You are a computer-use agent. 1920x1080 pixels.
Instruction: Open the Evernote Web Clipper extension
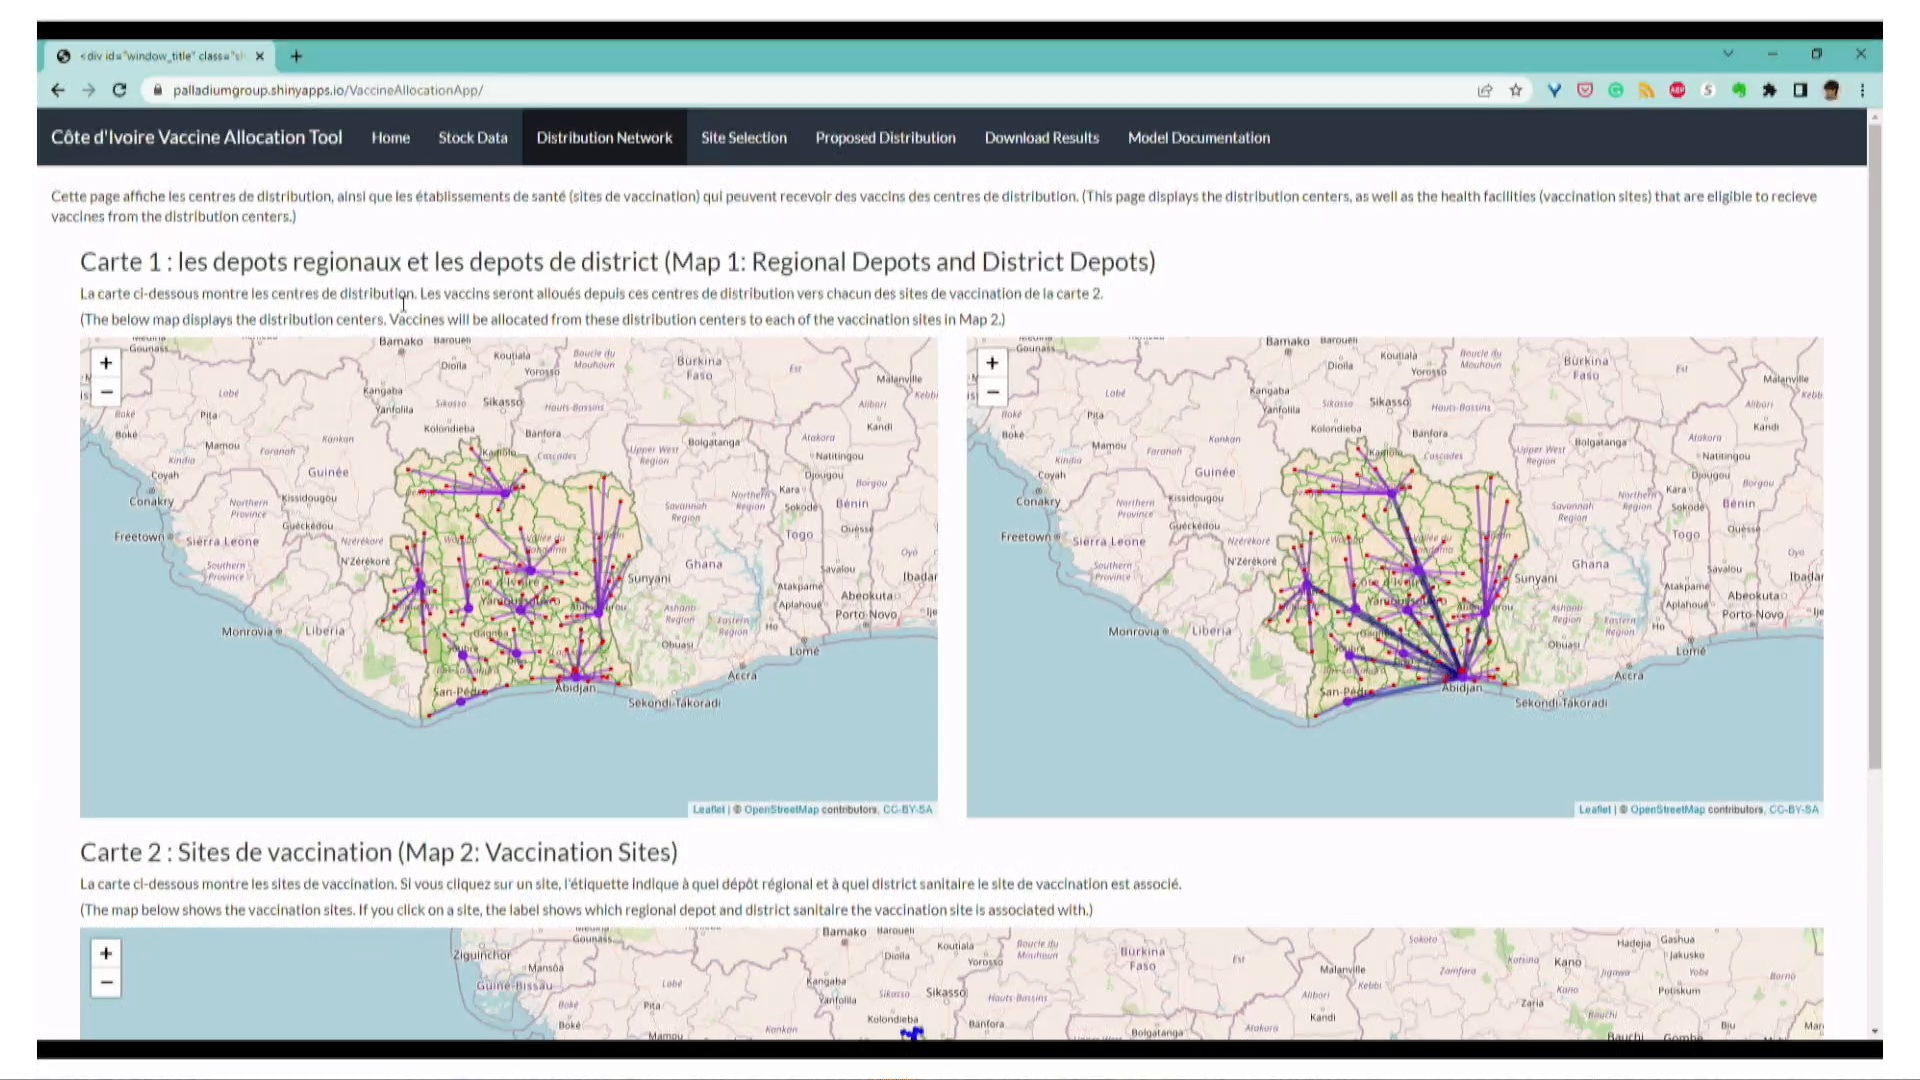point(1738,90)
